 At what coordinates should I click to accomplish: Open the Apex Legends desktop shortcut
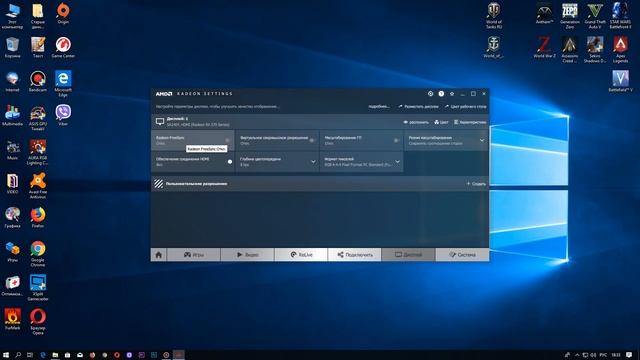(620, 49)
